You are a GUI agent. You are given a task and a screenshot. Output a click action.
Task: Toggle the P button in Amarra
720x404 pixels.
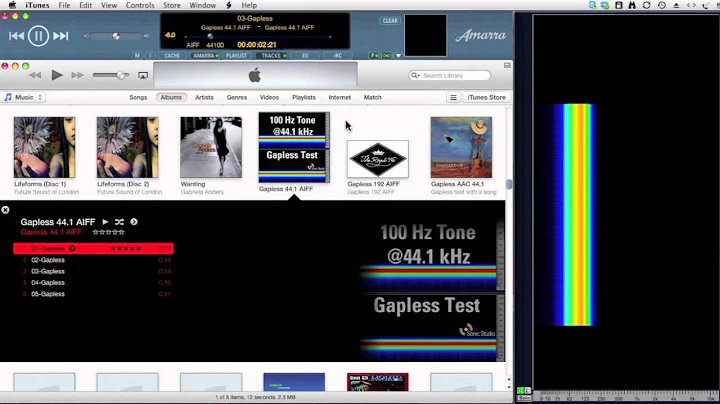tap(374, 56)
